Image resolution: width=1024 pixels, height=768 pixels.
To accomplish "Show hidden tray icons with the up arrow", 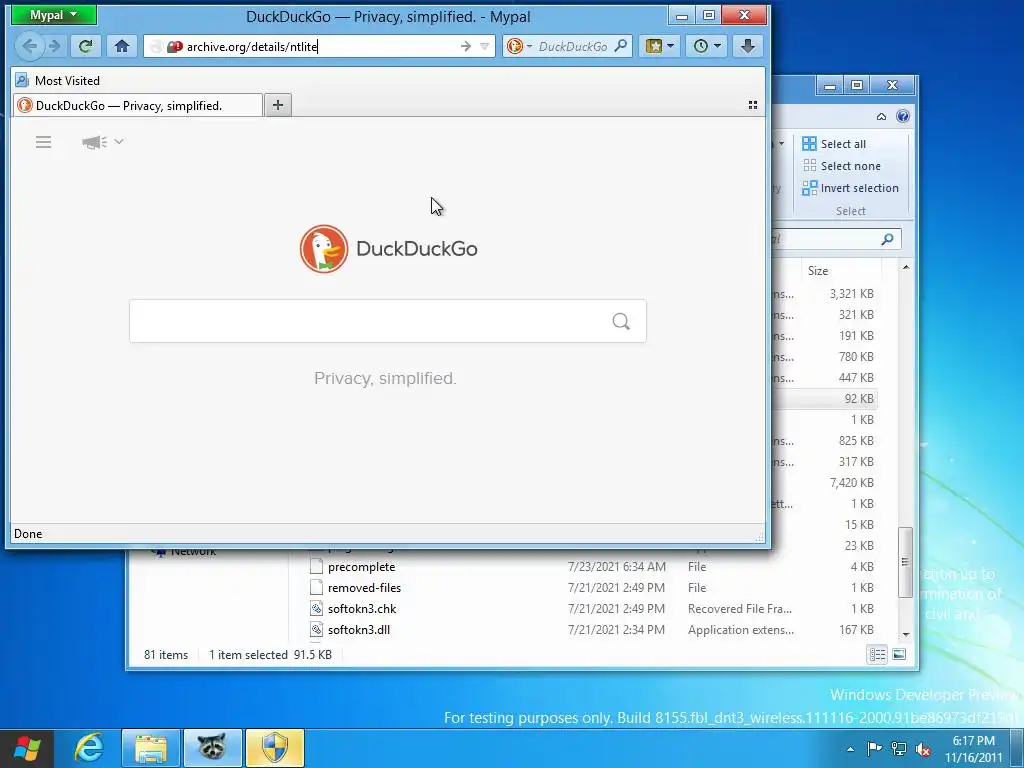I will (850, 749).
